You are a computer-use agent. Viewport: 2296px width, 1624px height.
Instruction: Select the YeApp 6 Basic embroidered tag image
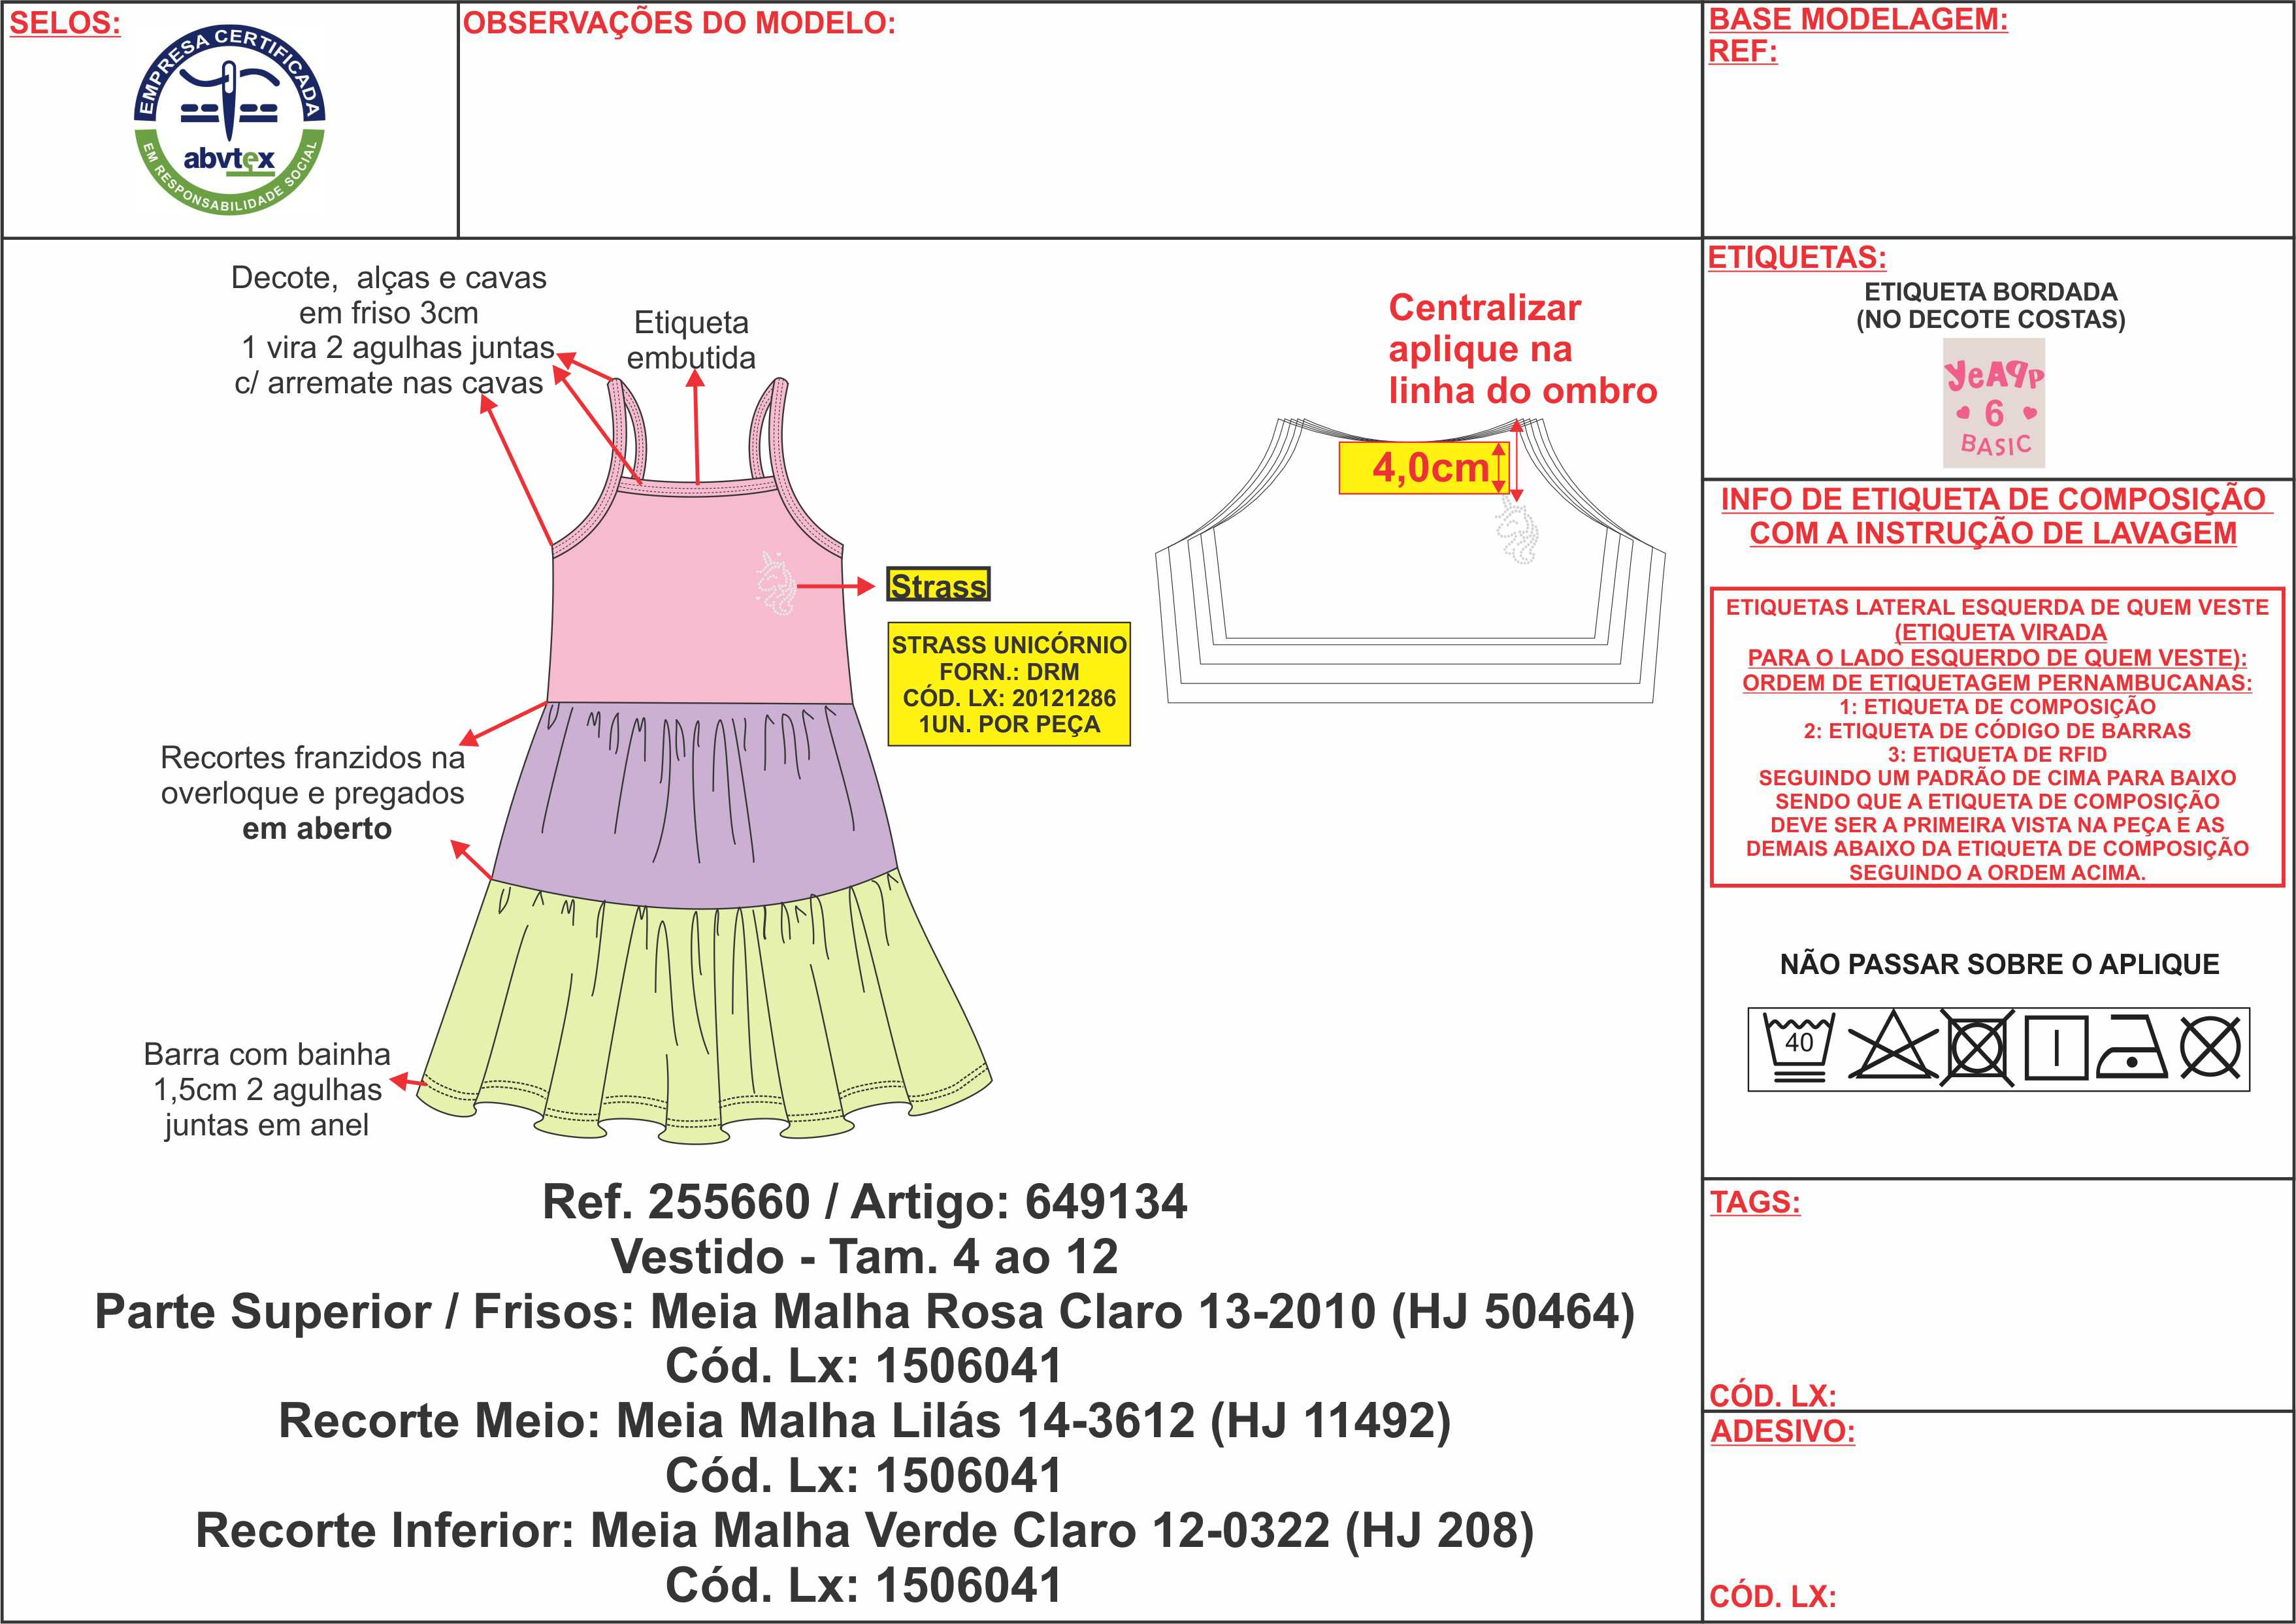pos(1993,403)
